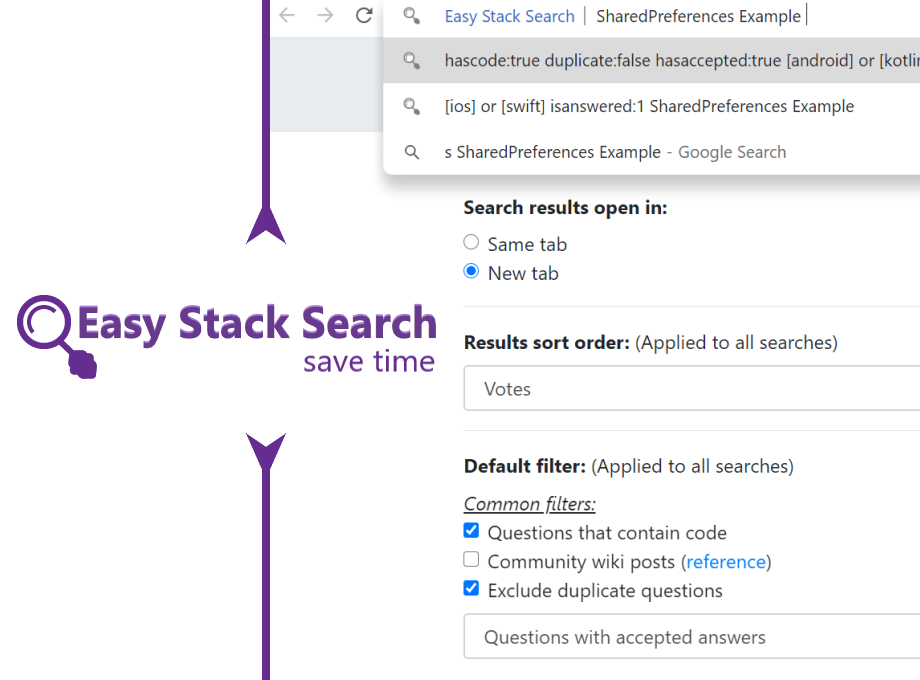Open the Votes sort order dropdown
This screenshot has height=680, width=920.
[x=692, y=388]
